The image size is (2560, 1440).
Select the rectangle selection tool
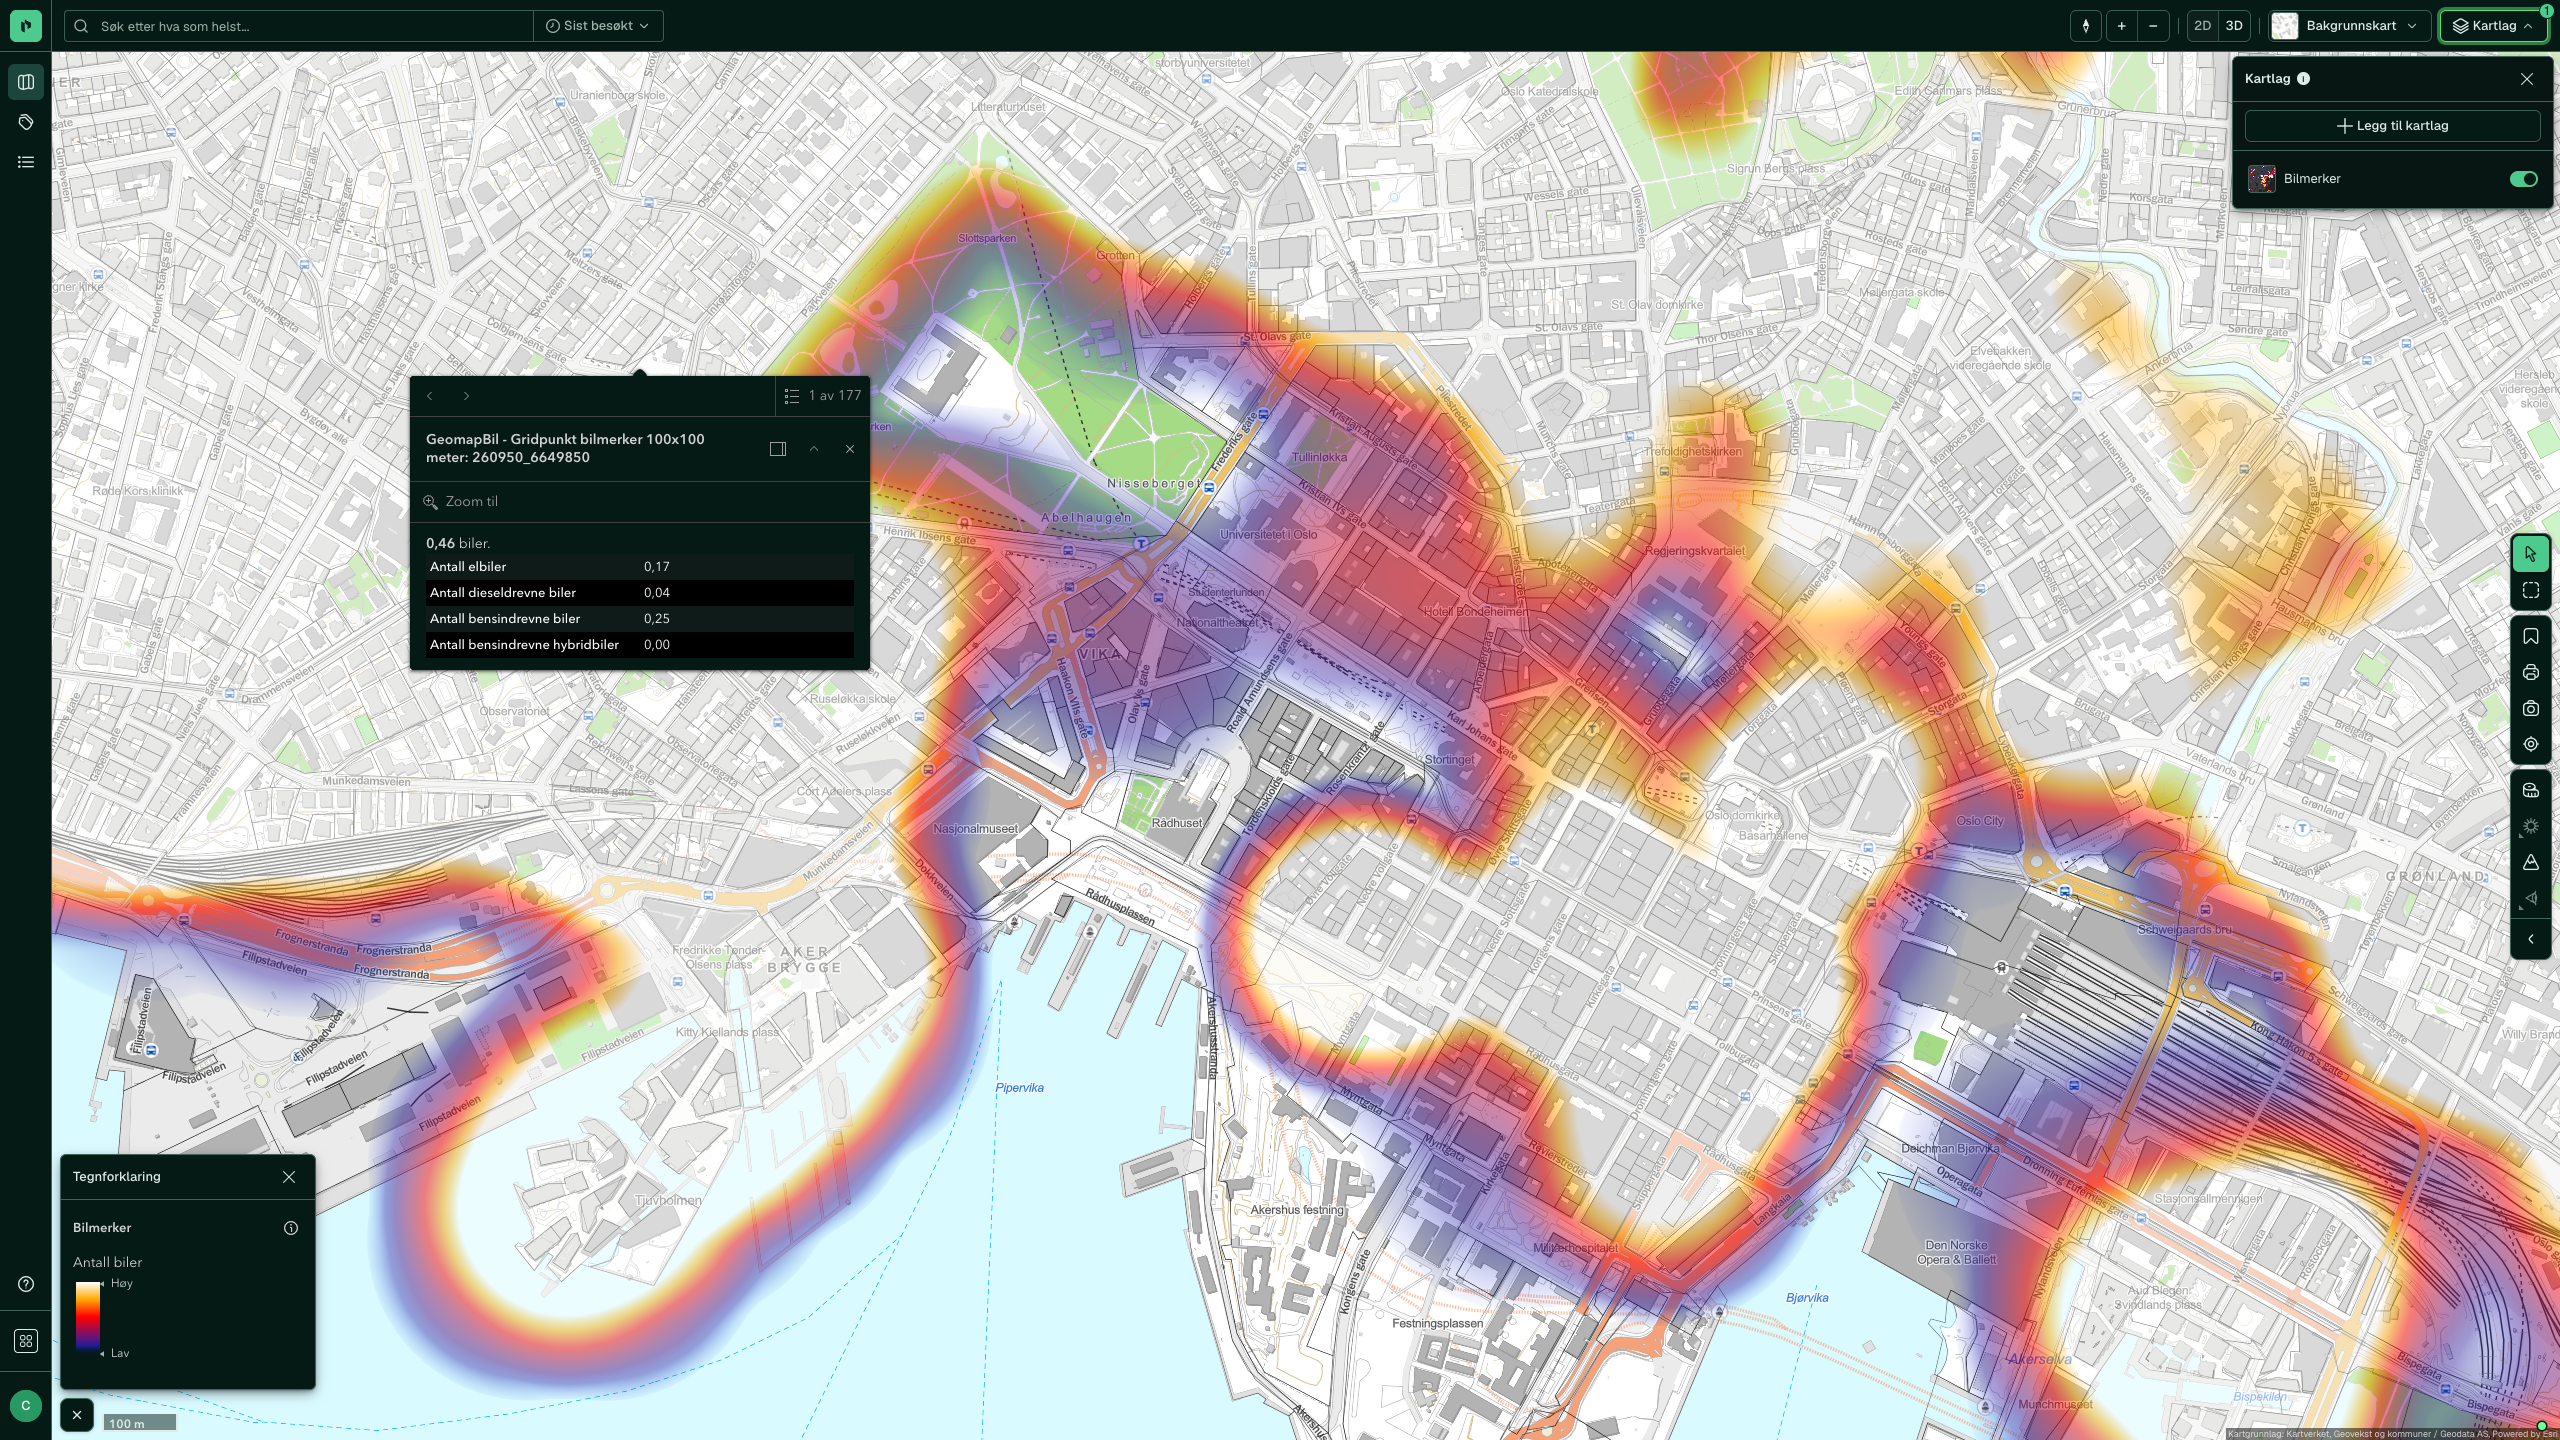click(2530, 591)
